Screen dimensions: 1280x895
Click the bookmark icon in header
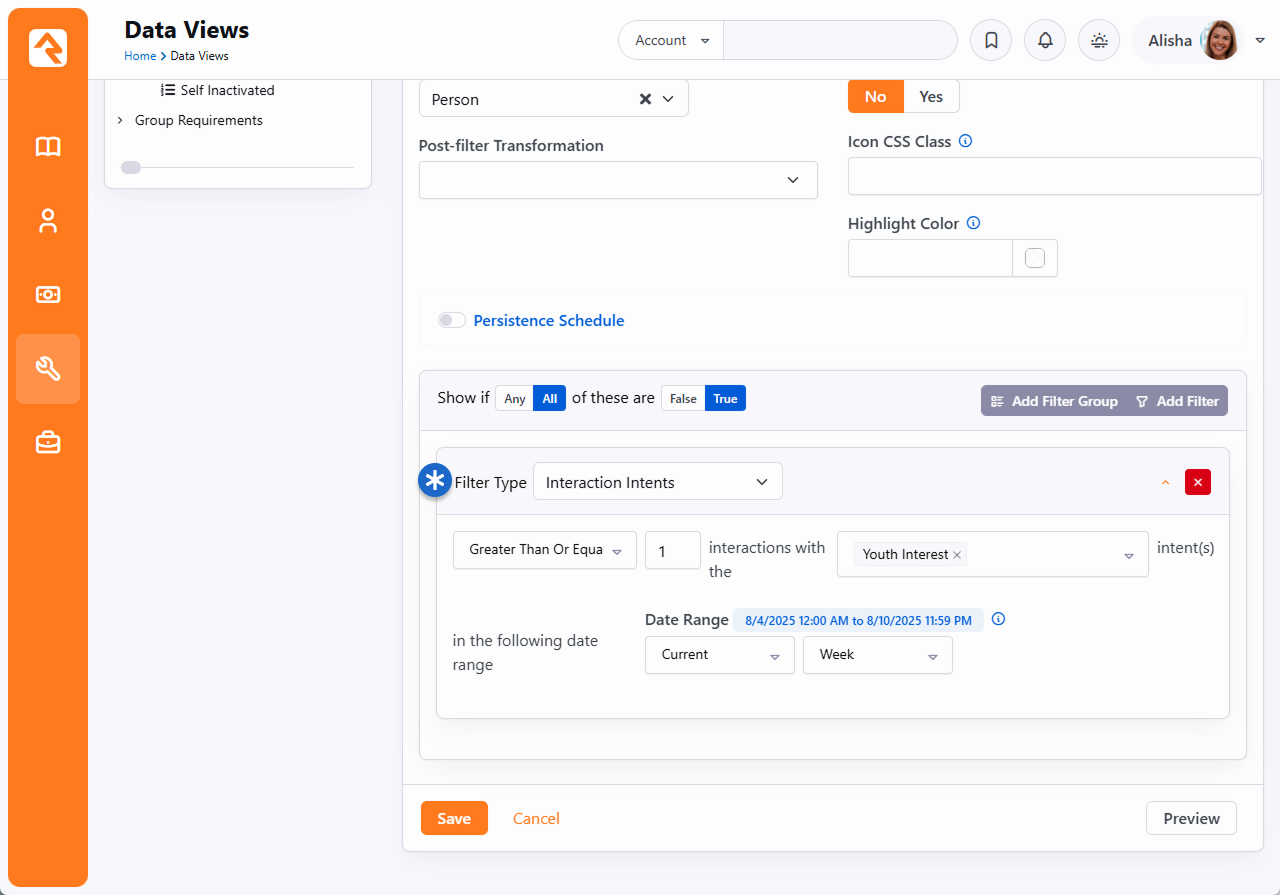(x=991, y=41)
